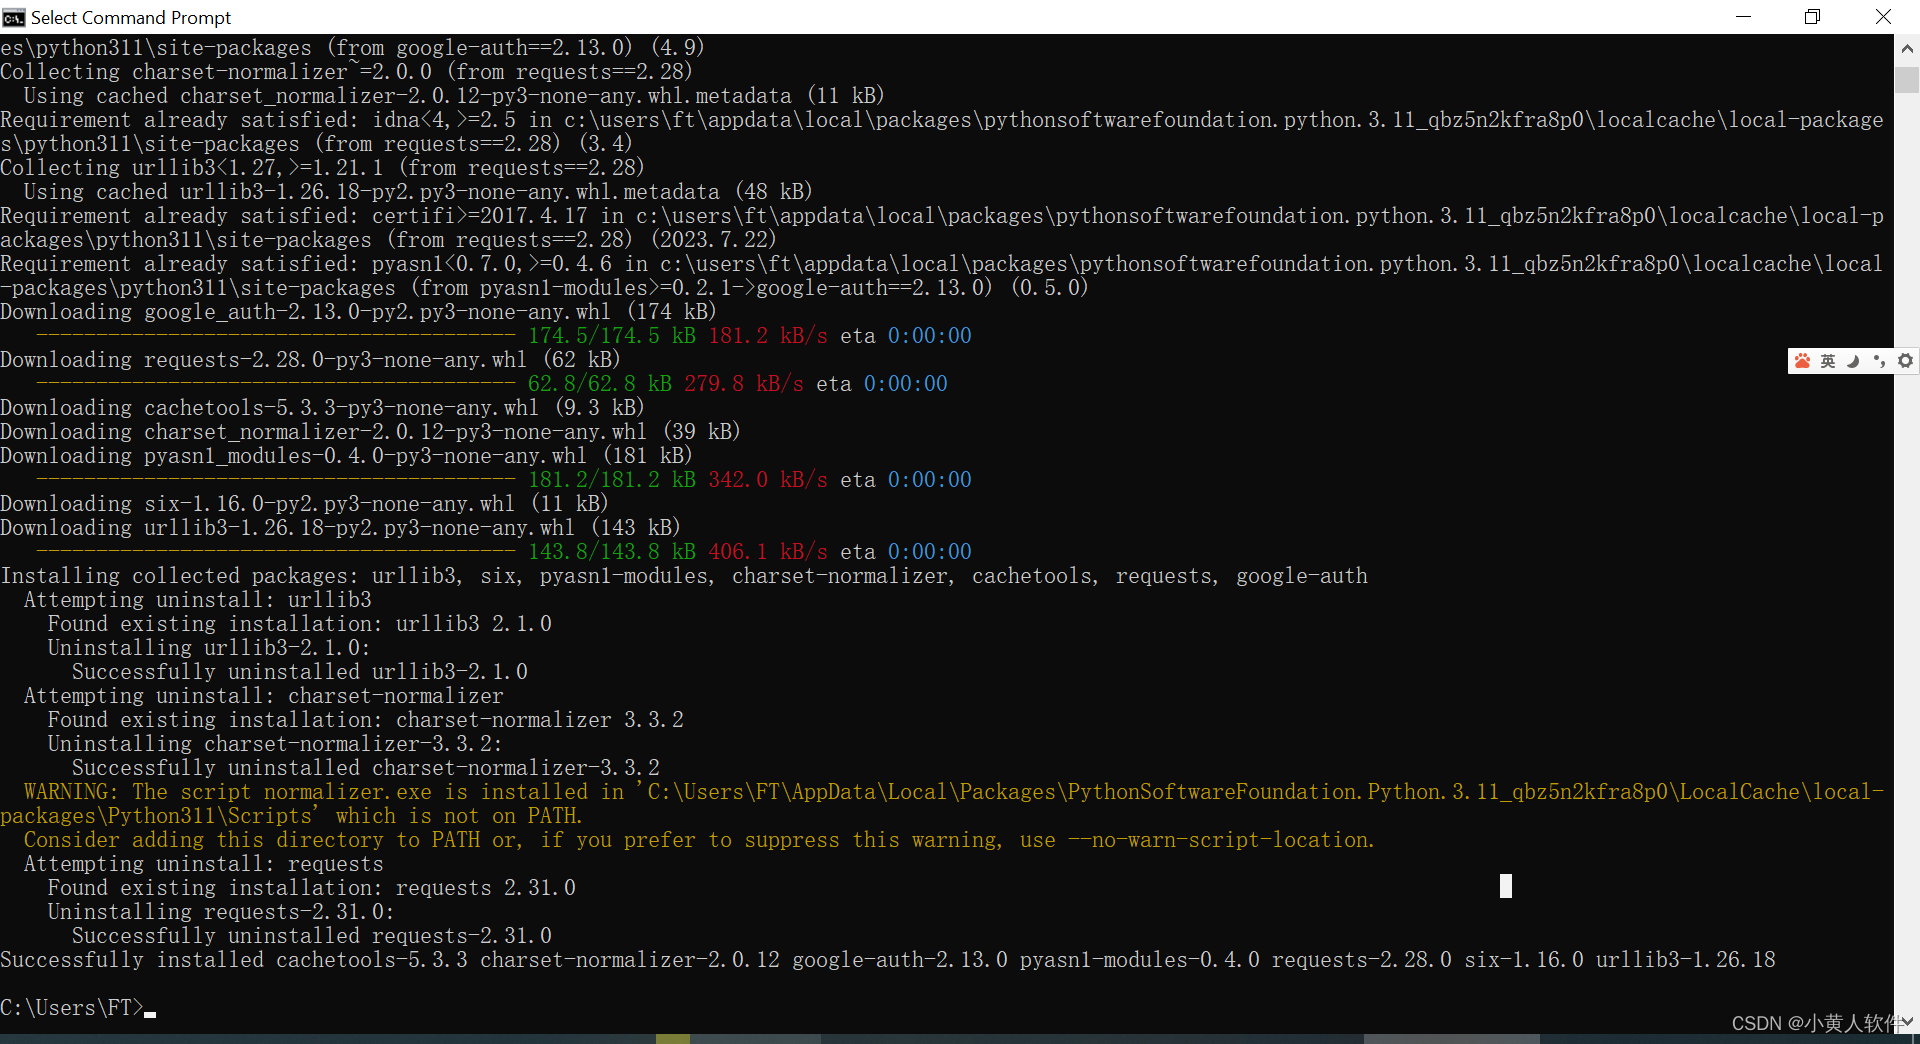
Task: Click the '181.2/181.2 kB' progress value
Action: pos(612,480)
